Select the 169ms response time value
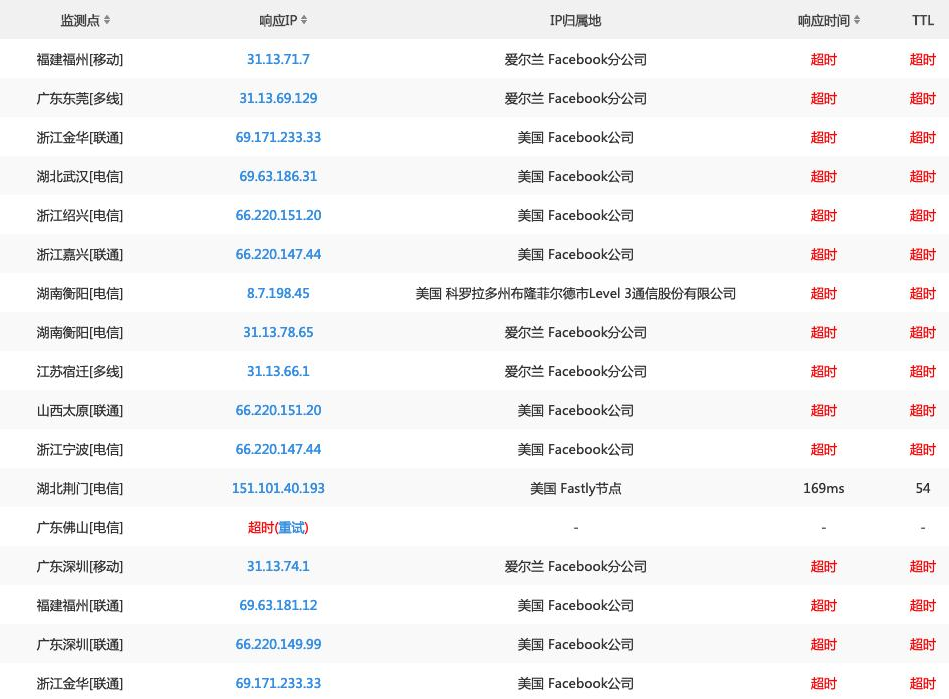This screenshot has width=949, height=699. tap(823, 488)
